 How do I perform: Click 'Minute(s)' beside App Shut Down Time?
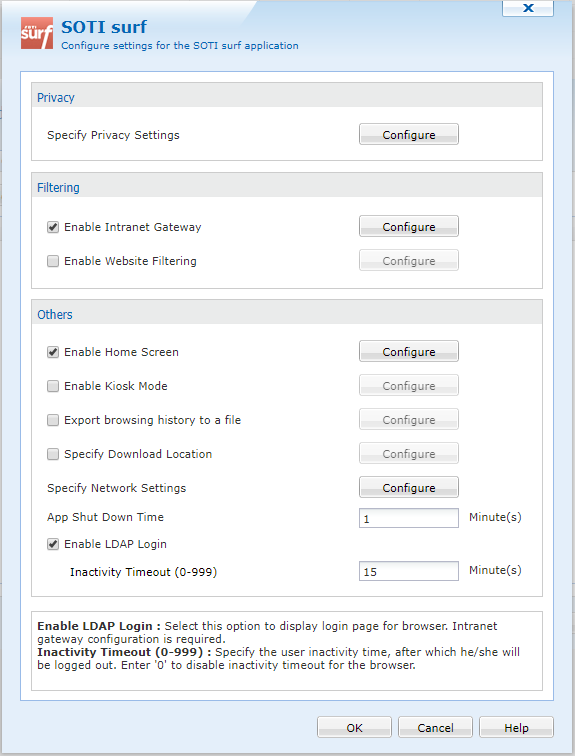point(495,517)
